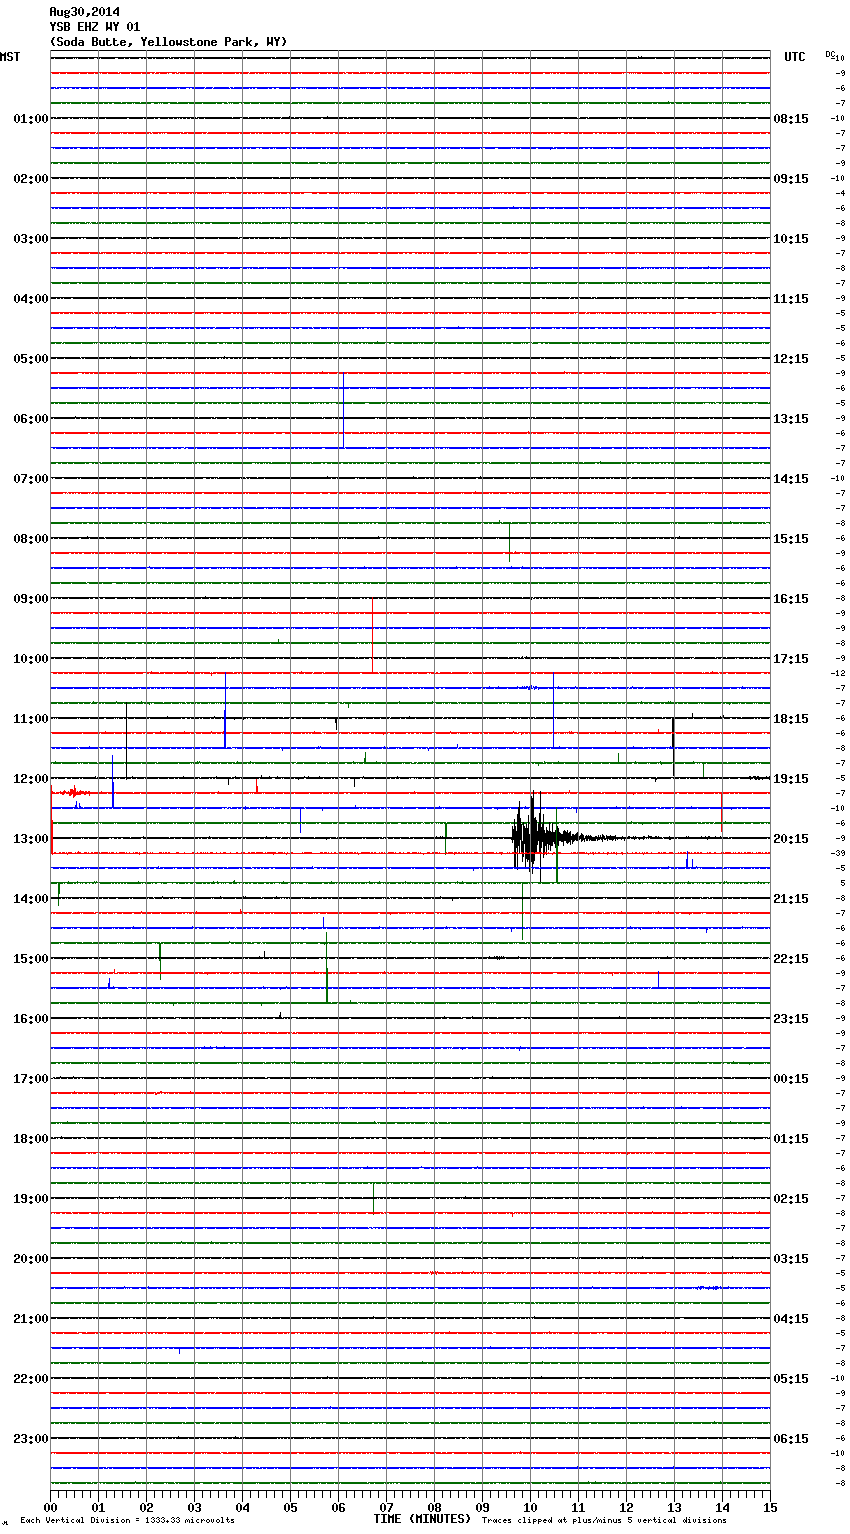Select the 14 minute axis tick label

pyautogui.click(x=722, y=1507)
